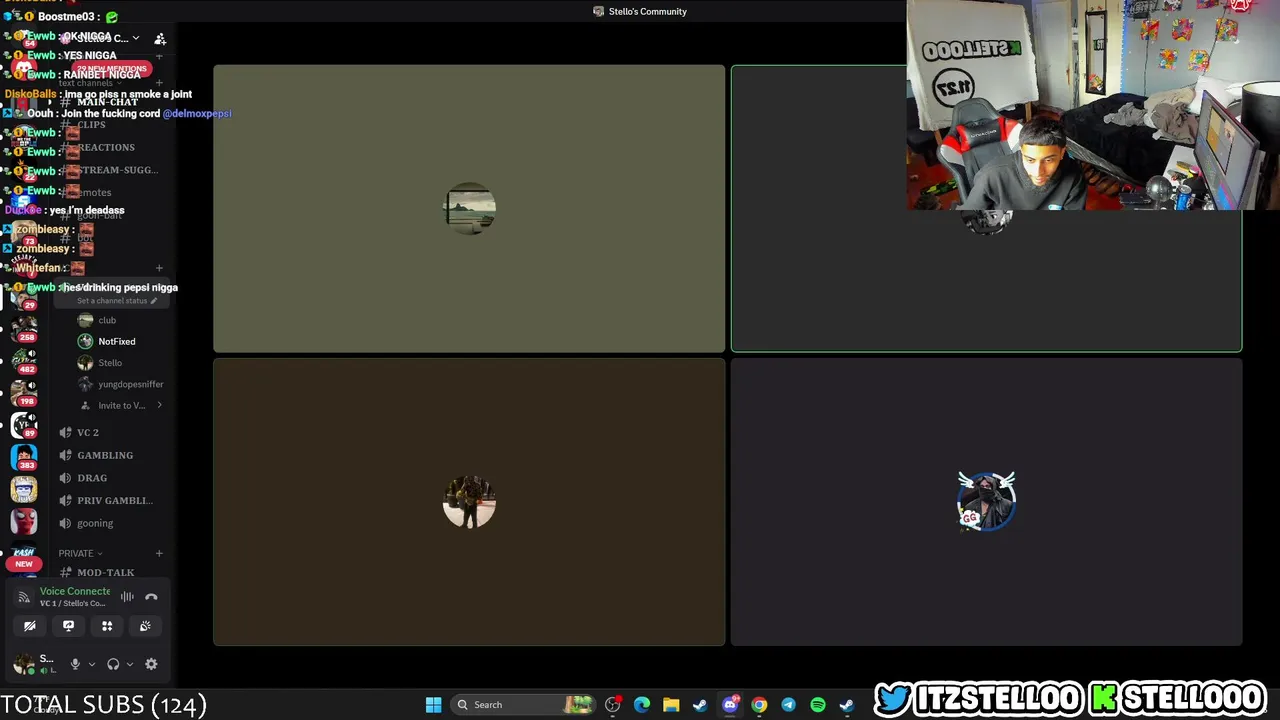Focus the bottom-right winged-avatar video tile
This screenshot has height=720, width=1280.
pyautogui.click(x=986, y=502)
